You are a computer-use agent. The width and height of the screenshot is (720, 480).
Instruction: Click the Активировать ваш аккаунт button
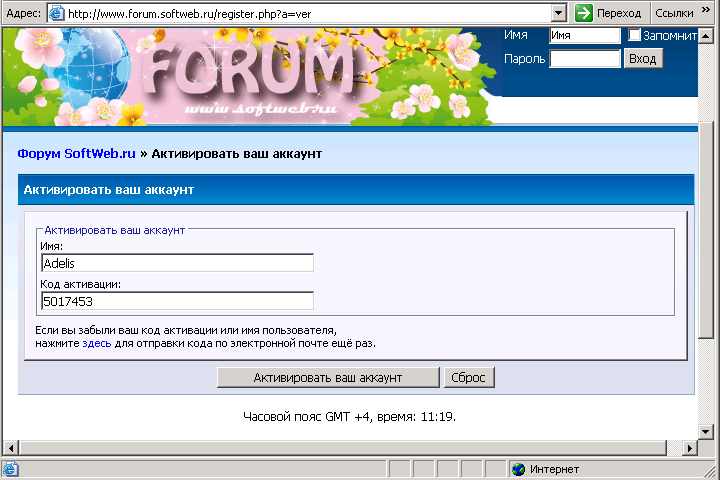point(328,378)
